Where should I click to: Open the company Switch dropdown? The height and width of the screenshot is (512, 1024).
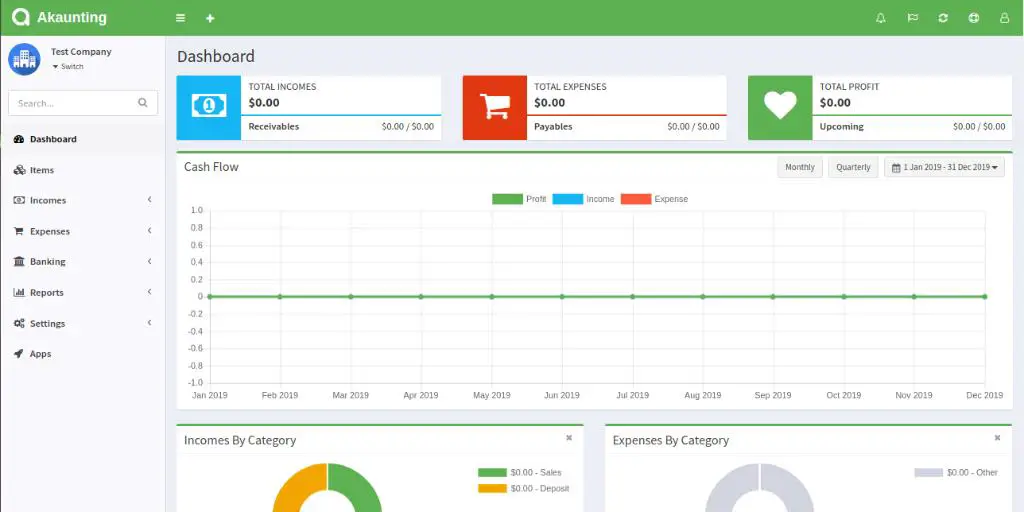click(x=67, y=67)
